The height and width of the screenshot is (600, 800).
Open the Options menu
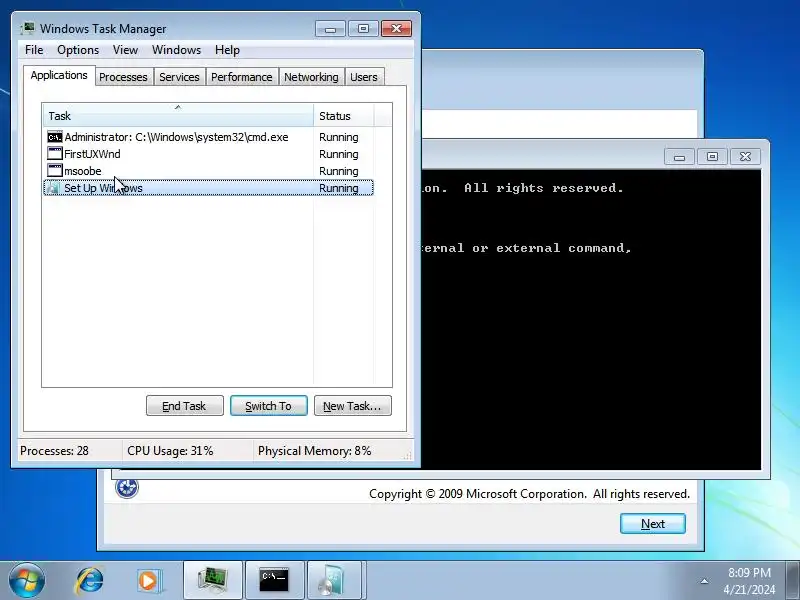coord(78,50)
